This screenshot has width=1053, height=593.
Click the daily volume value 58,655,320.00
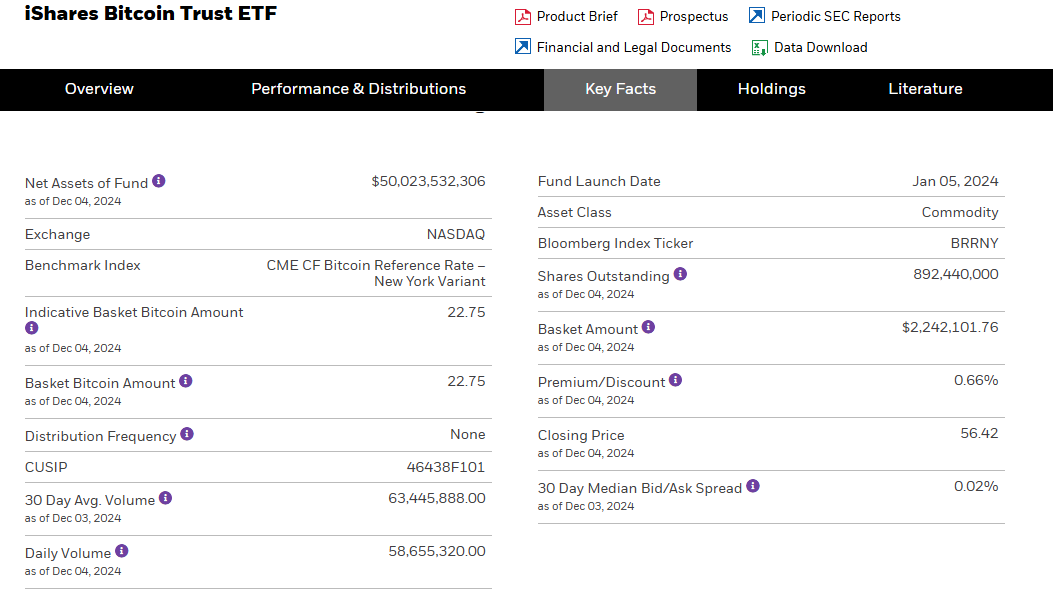(437, 551)
